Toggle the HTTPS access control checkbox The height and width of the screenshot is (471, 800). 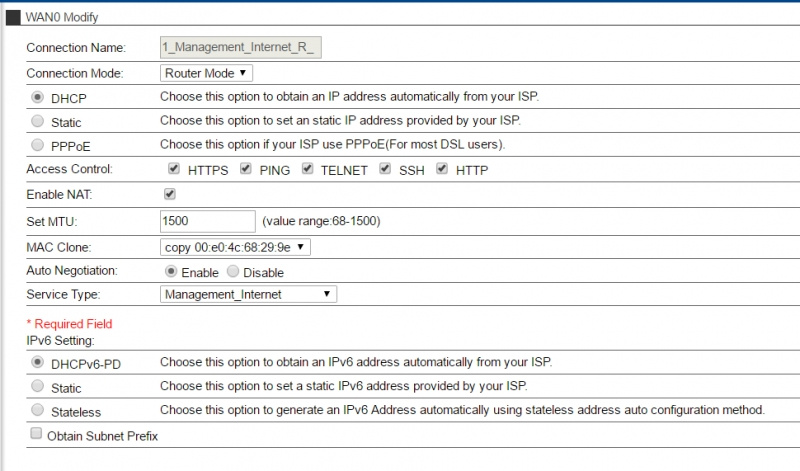coord(174,169)
